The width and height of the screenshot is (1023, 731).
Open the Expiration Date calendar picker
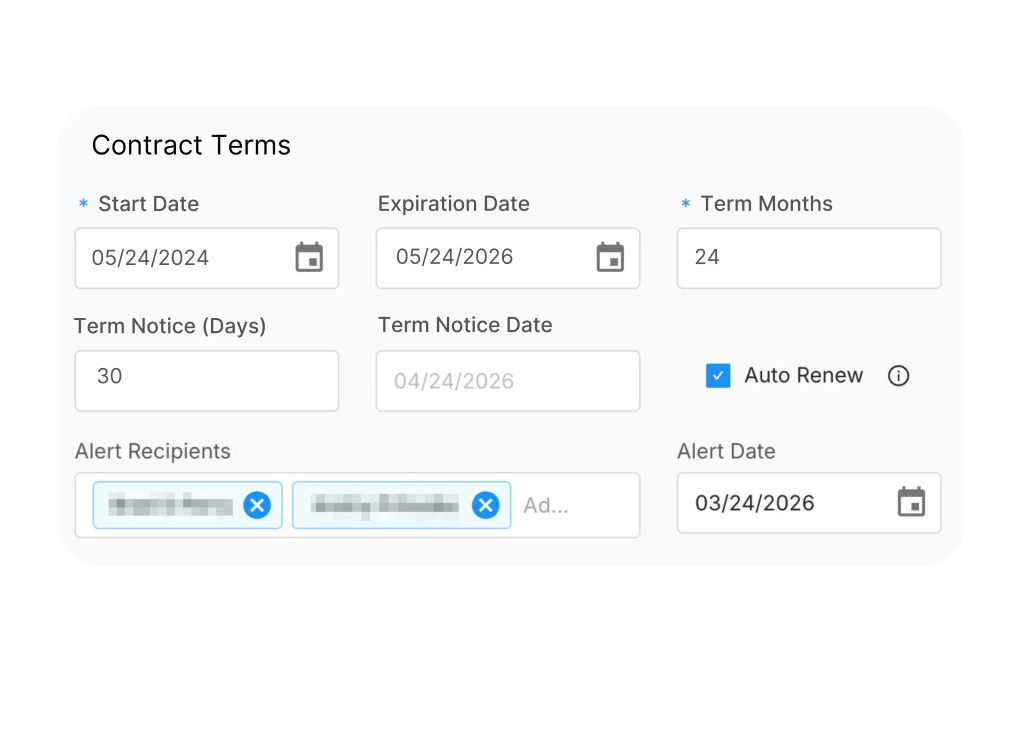(x=610, y=258)
